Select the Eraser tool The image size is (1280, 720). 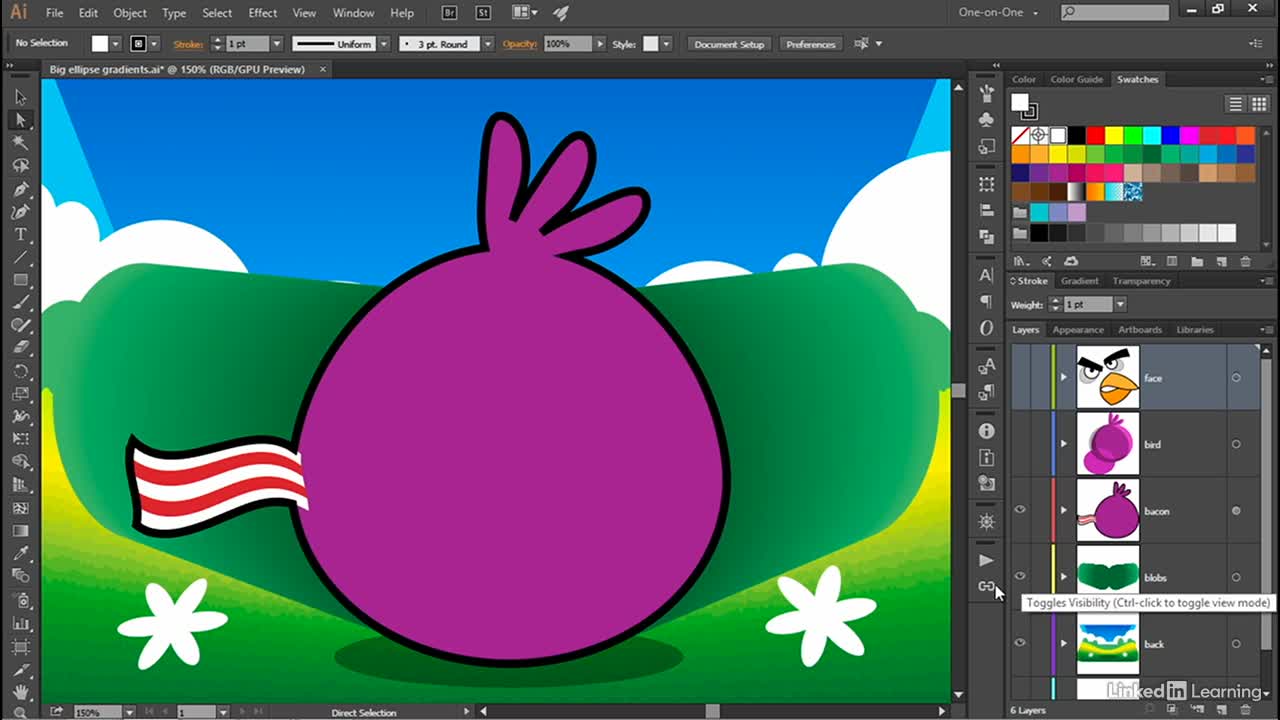(20, 349)
